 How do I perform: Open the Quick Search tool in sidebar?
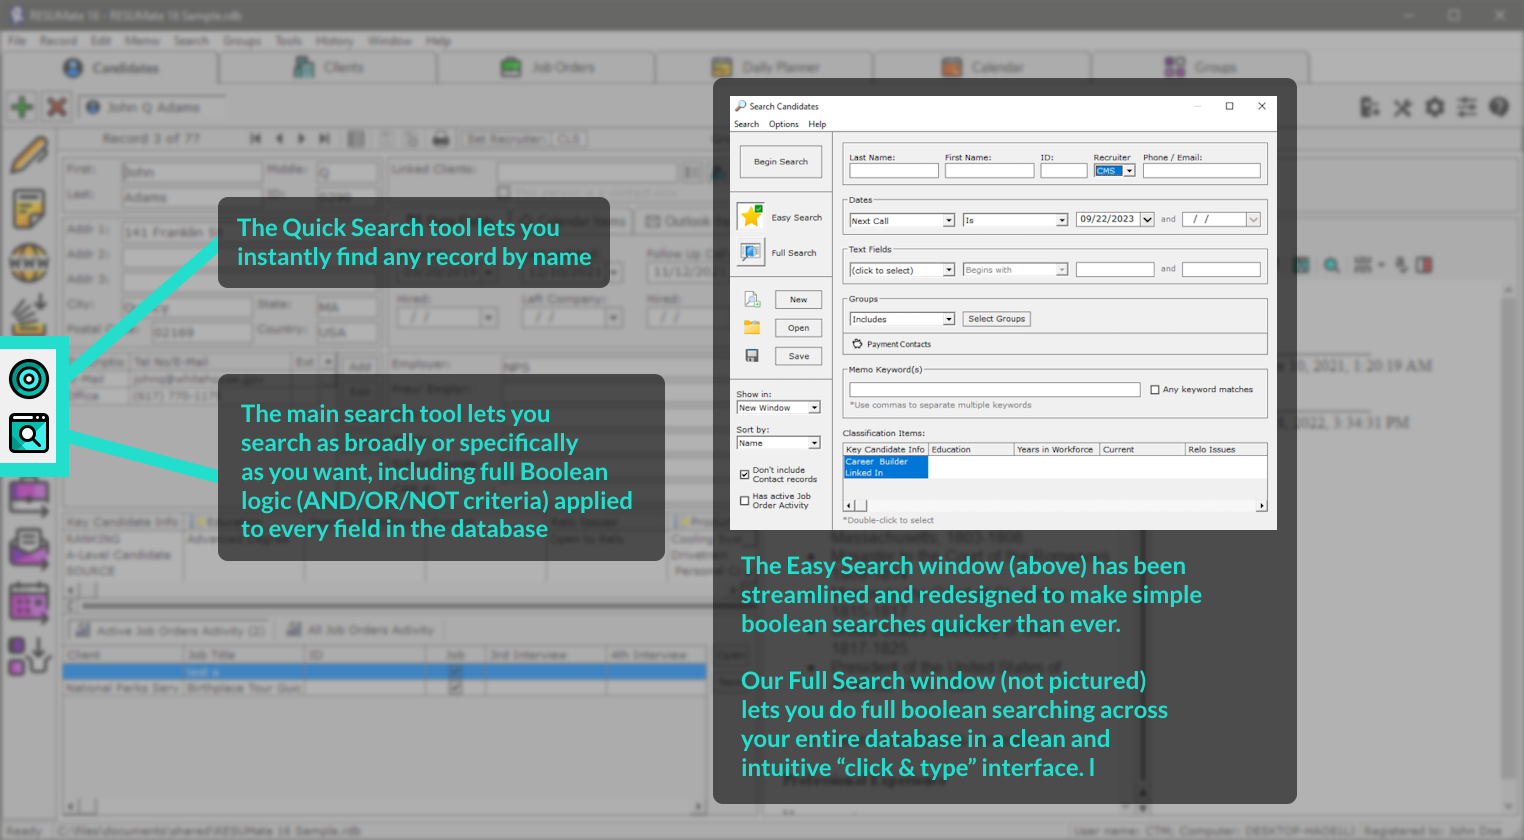(29, 379)
